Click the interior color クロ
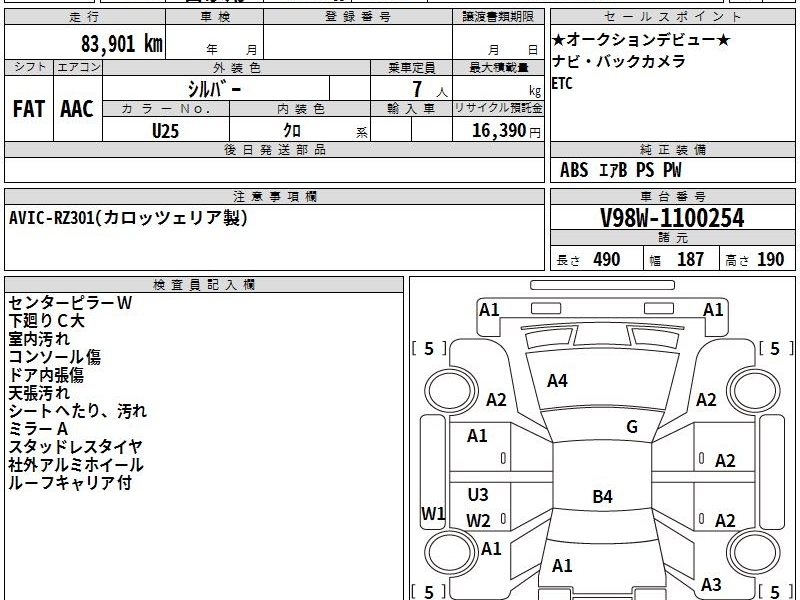 coord(292,131)
